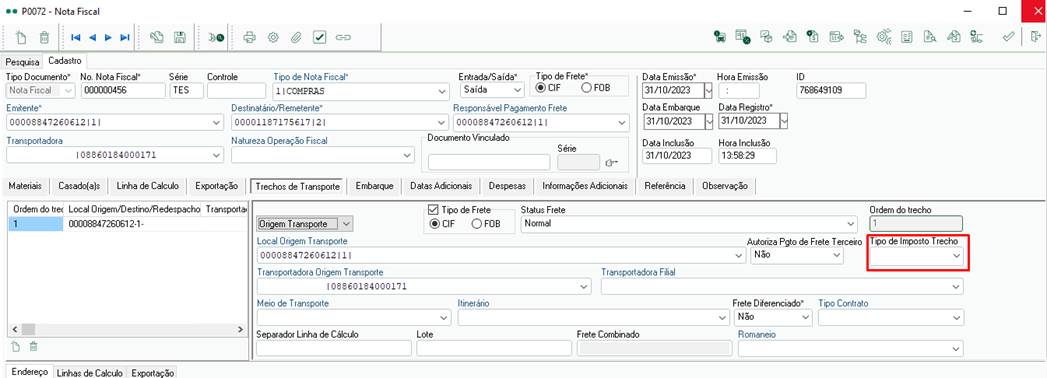
Task: Open settings via the toolbar gear icon
Action: [x=273, y=37]
